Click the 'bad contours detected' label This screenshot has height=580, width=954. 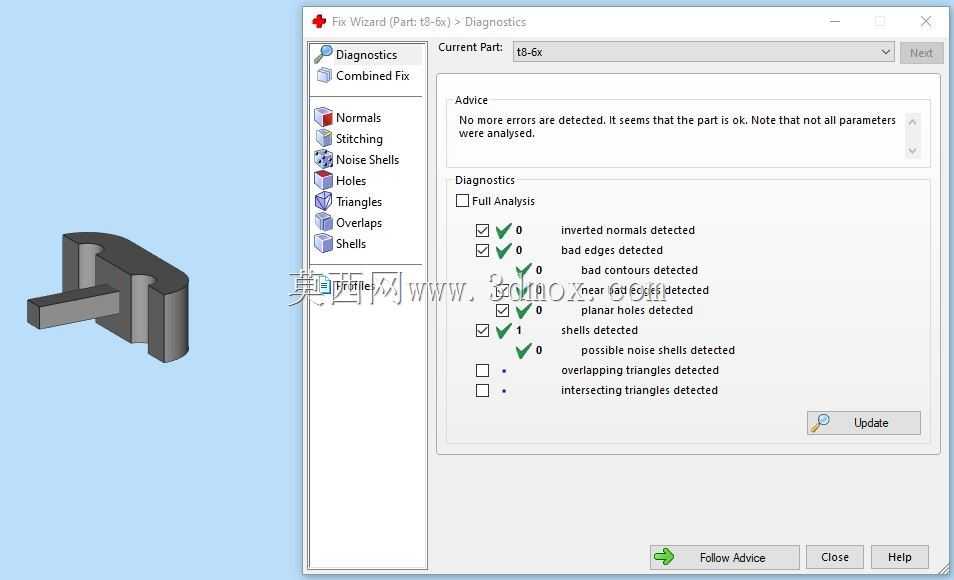click(x=639, y=270)
